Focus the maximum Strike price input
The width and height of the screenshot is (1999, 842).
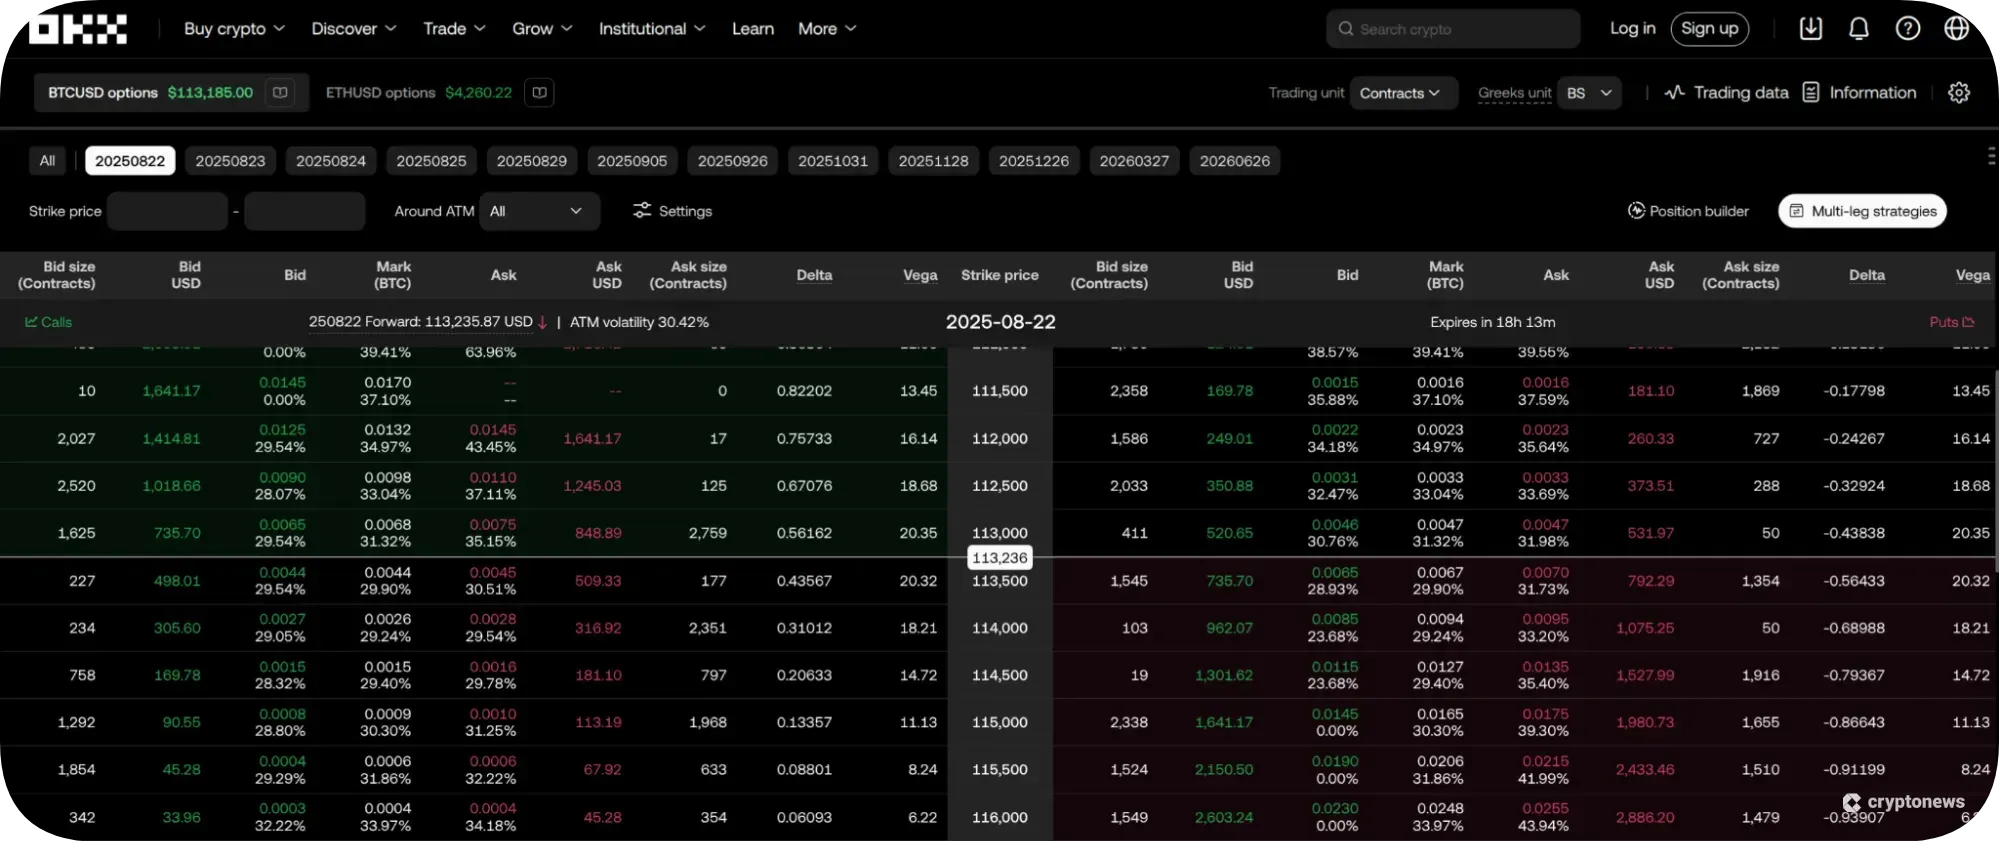[x=305, y=211]
